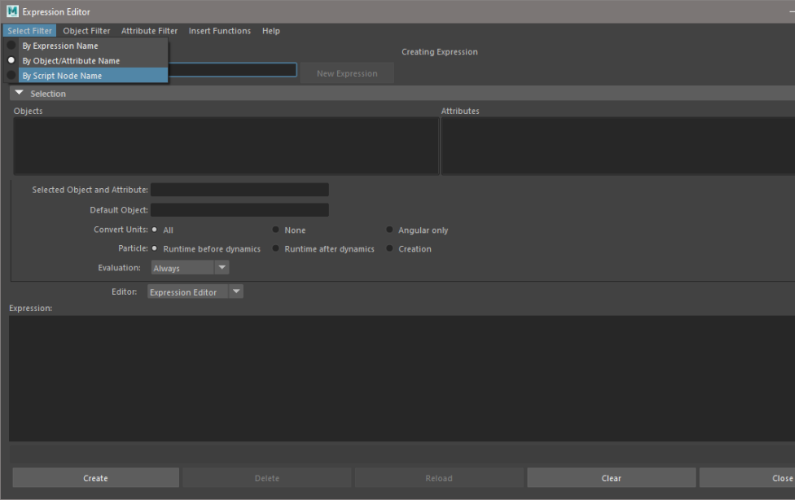Select the None convert units radio button
Viewport: 795px width, 500px height.
pos(276,230)
